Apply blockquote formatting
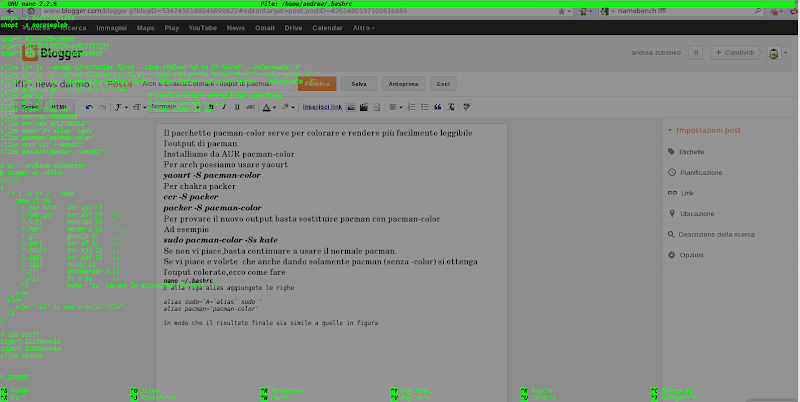This screenshot has height=402, width=800. 438,107
